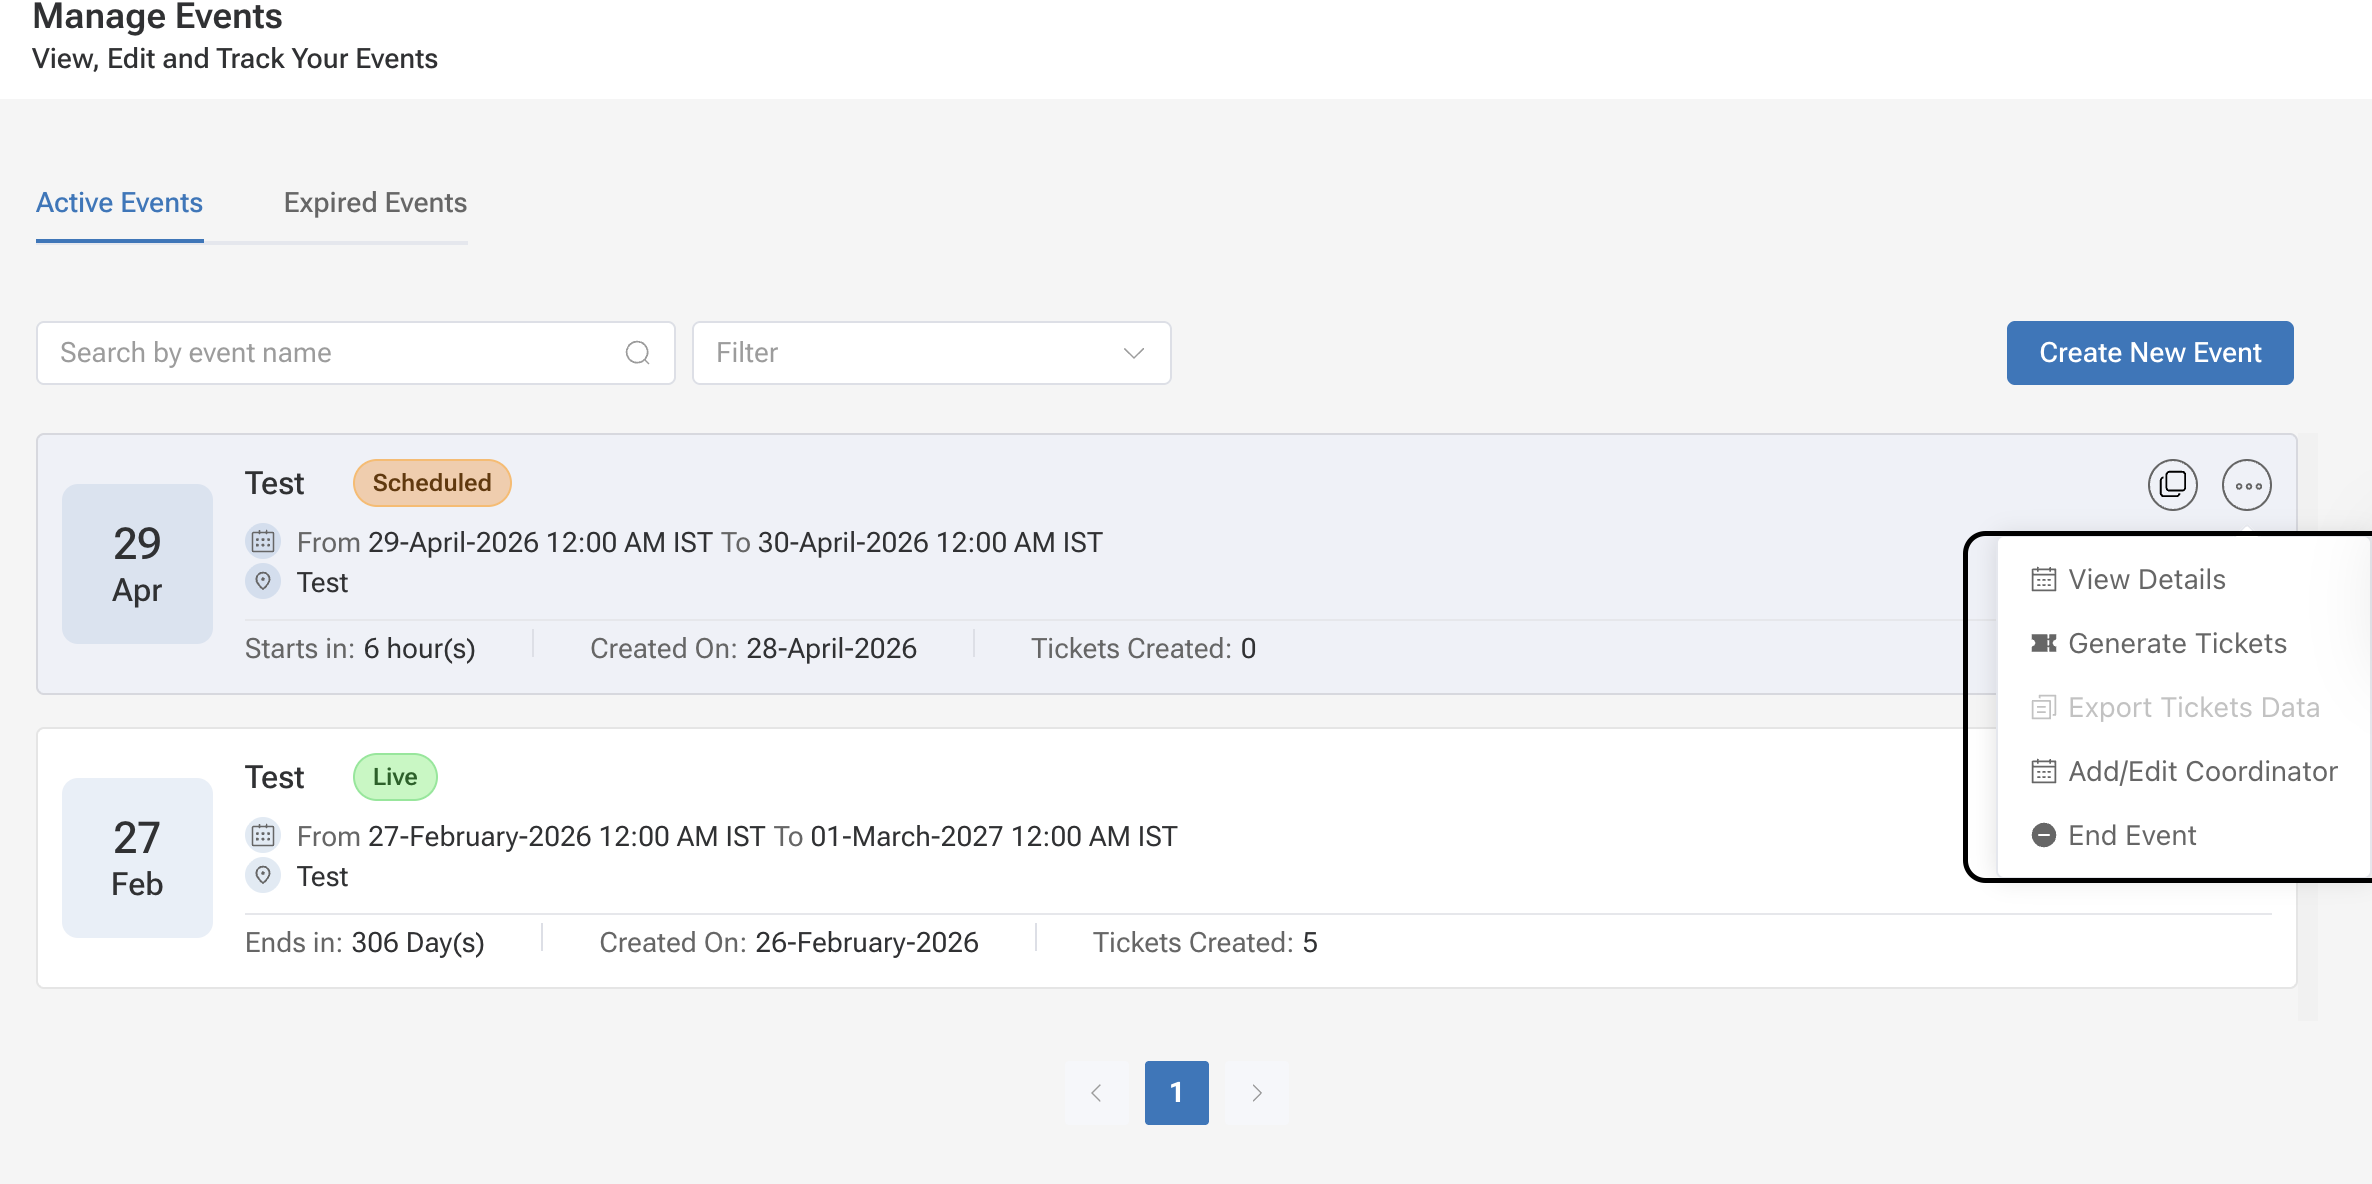The image size is (2372, 1184).
Task: Expand the Filter dropdown
Action: [x=931, y=353]
